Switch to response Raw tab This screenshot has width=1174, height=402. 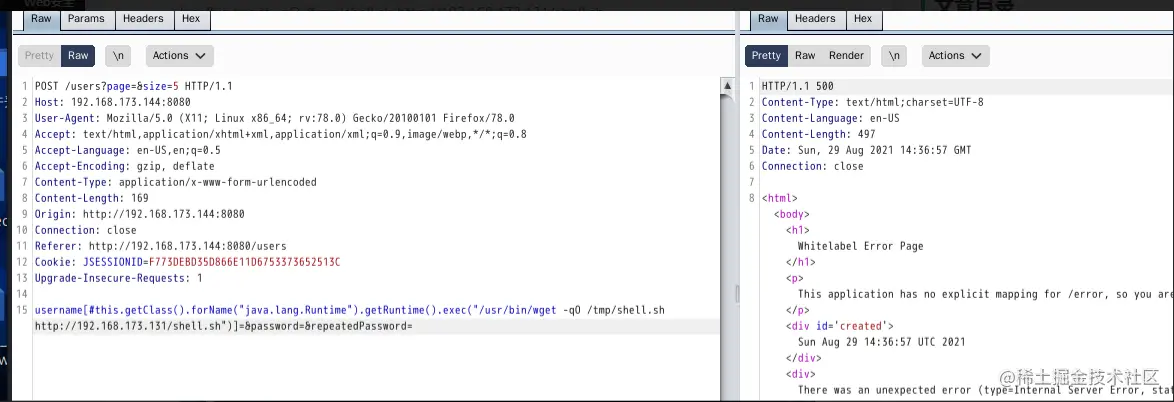(x=768, y=19)
